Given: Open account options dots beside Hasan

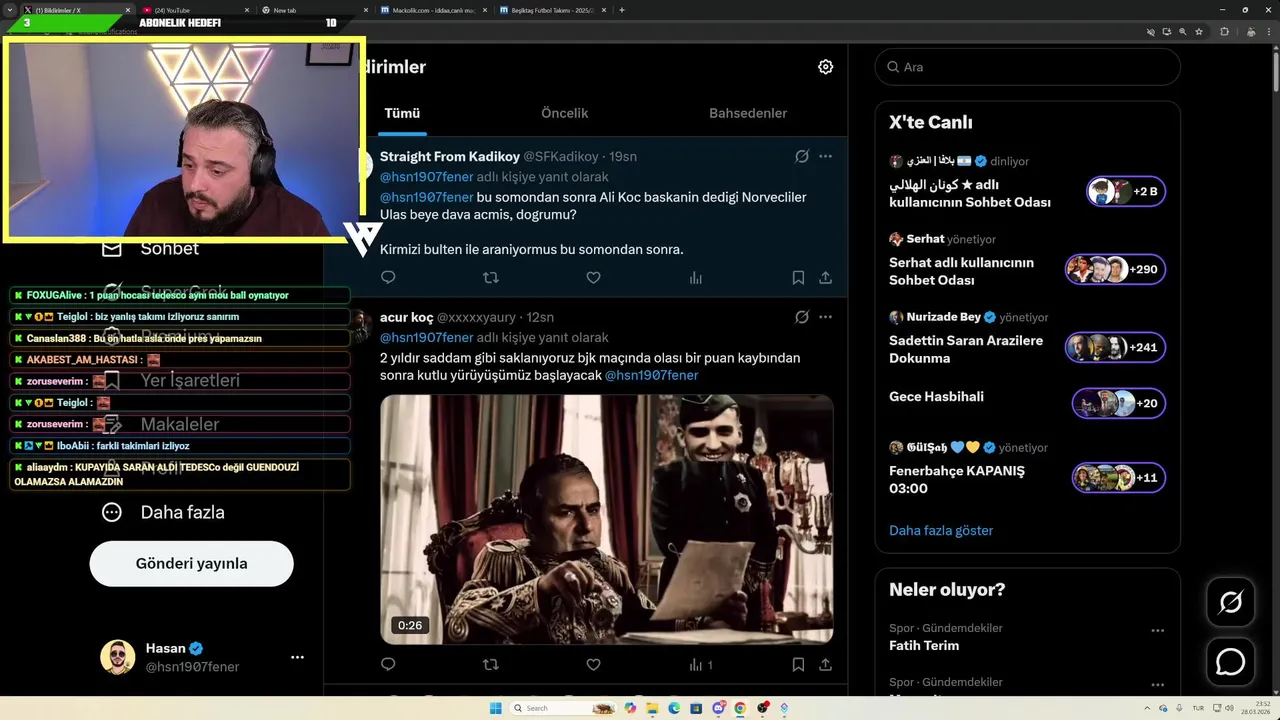Looking at the screenshot, I should click(x=297, y=657).
